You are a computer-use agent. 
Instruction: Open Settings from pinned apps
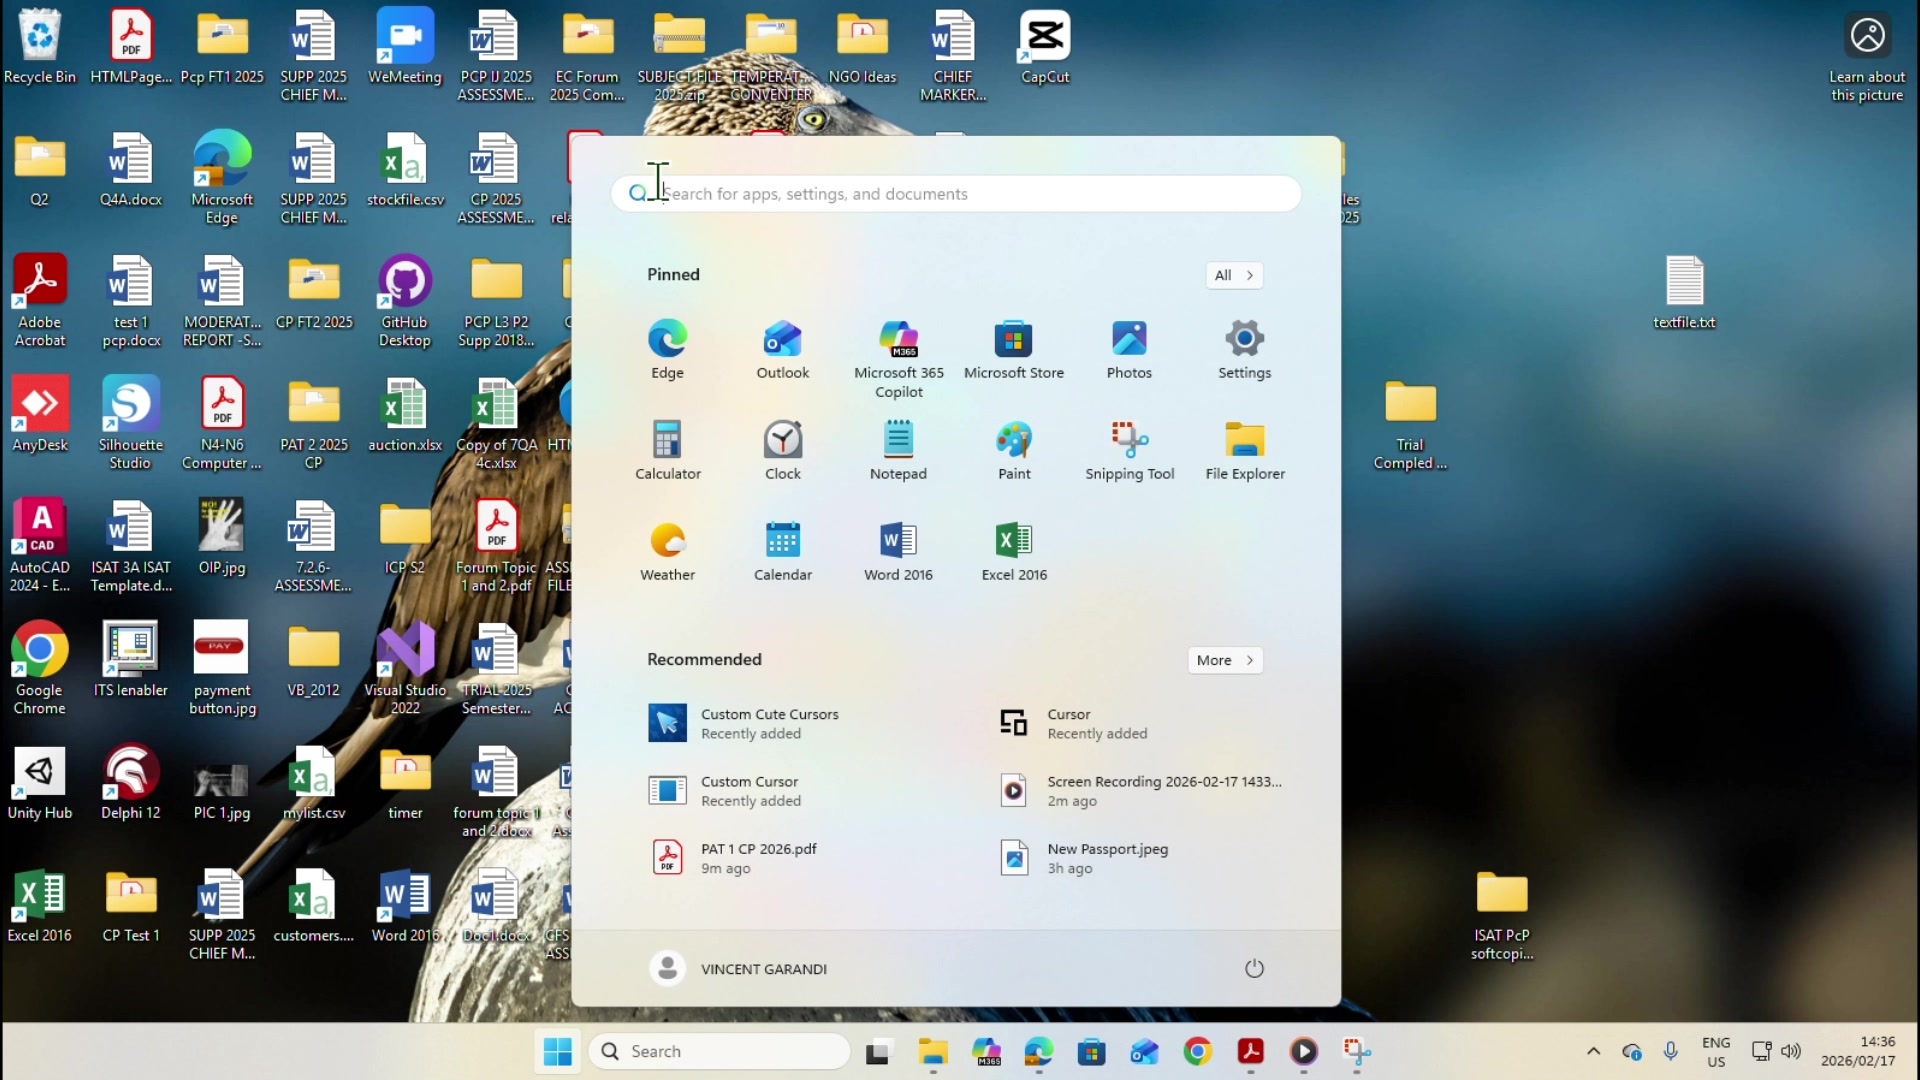1244,350
